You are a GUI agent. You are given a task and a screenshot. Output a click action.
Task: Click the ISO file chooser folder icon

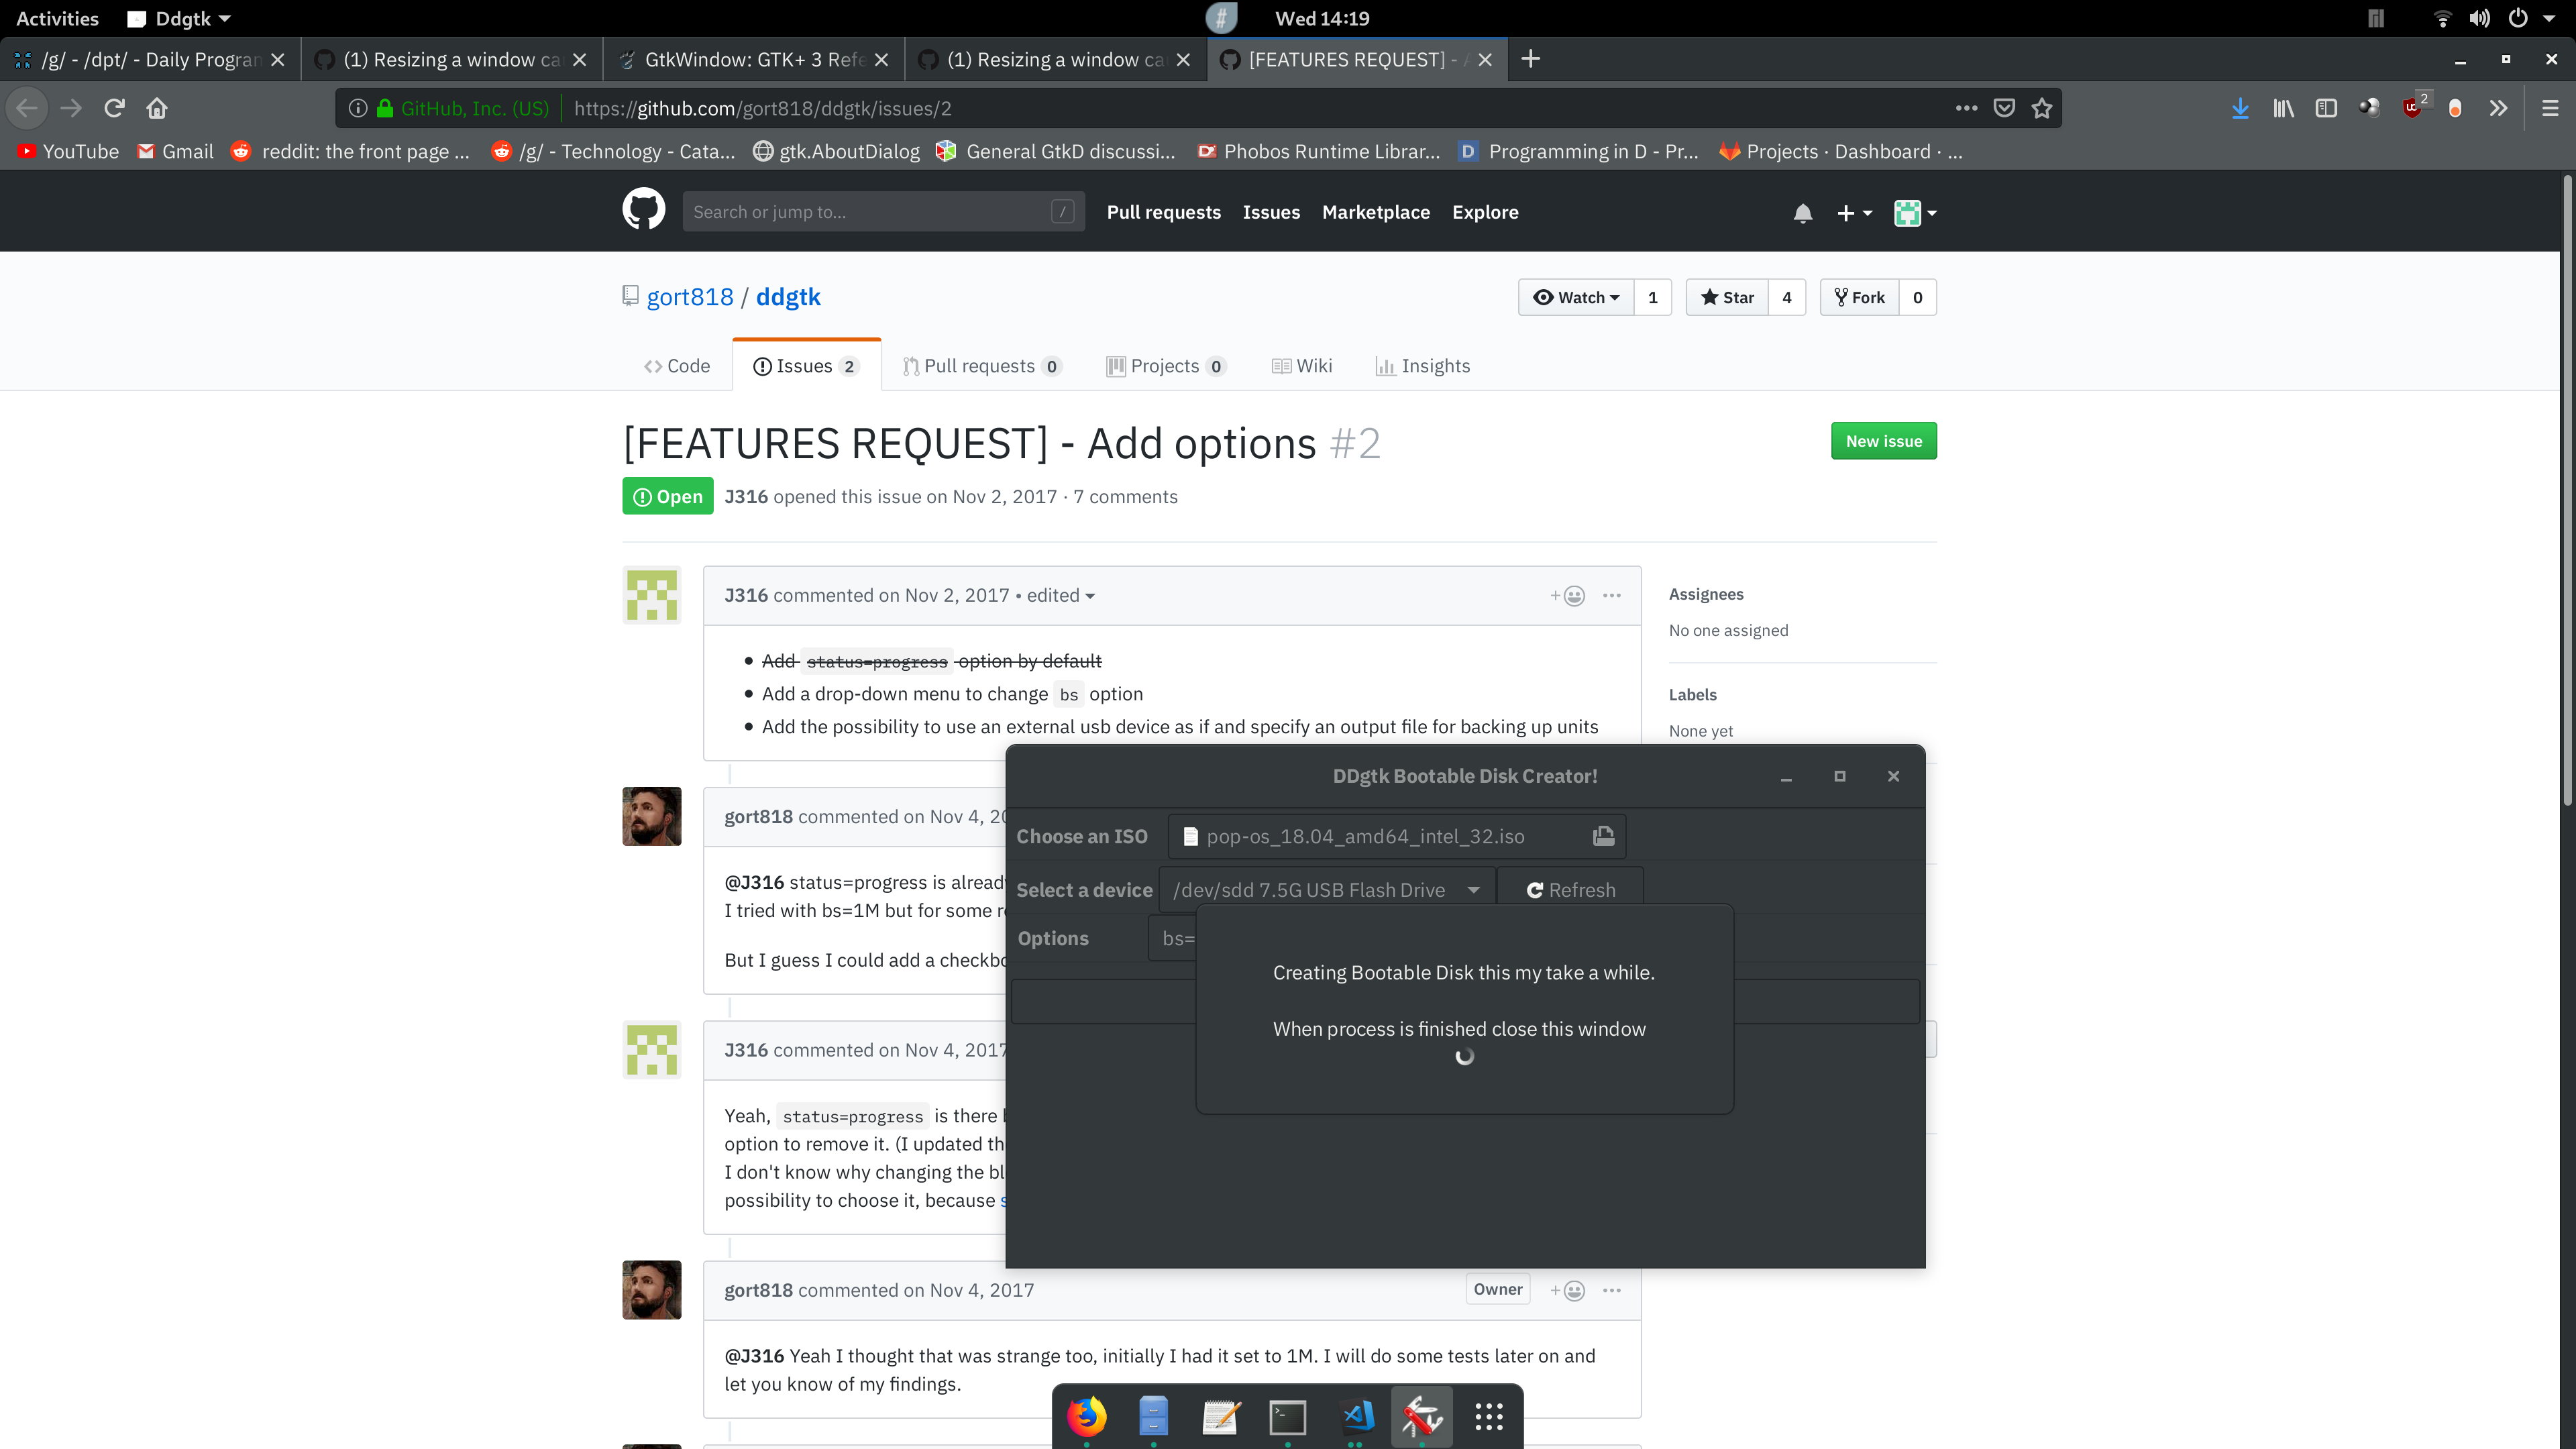pyautogui.click(x=1603, y=836)
